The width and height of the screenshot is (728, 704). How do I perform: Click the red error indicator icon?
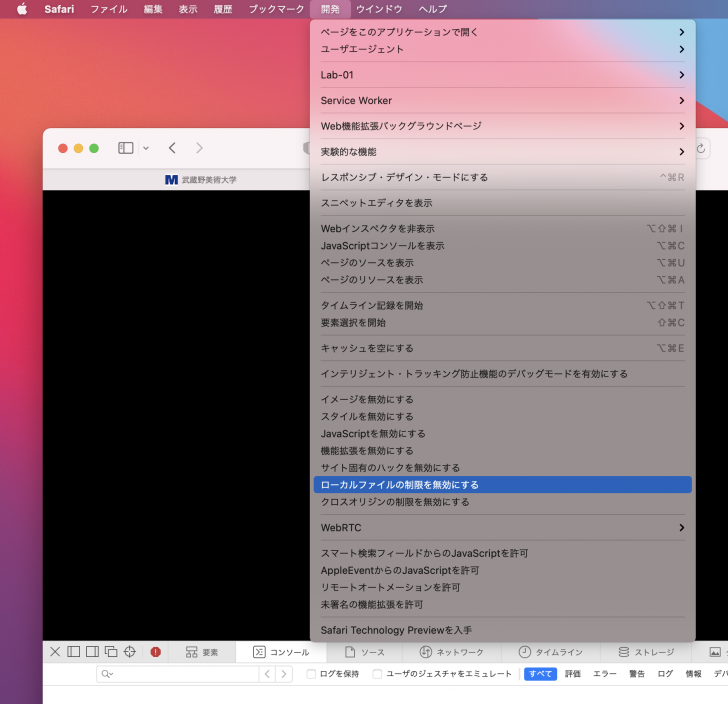click(156, 652)
